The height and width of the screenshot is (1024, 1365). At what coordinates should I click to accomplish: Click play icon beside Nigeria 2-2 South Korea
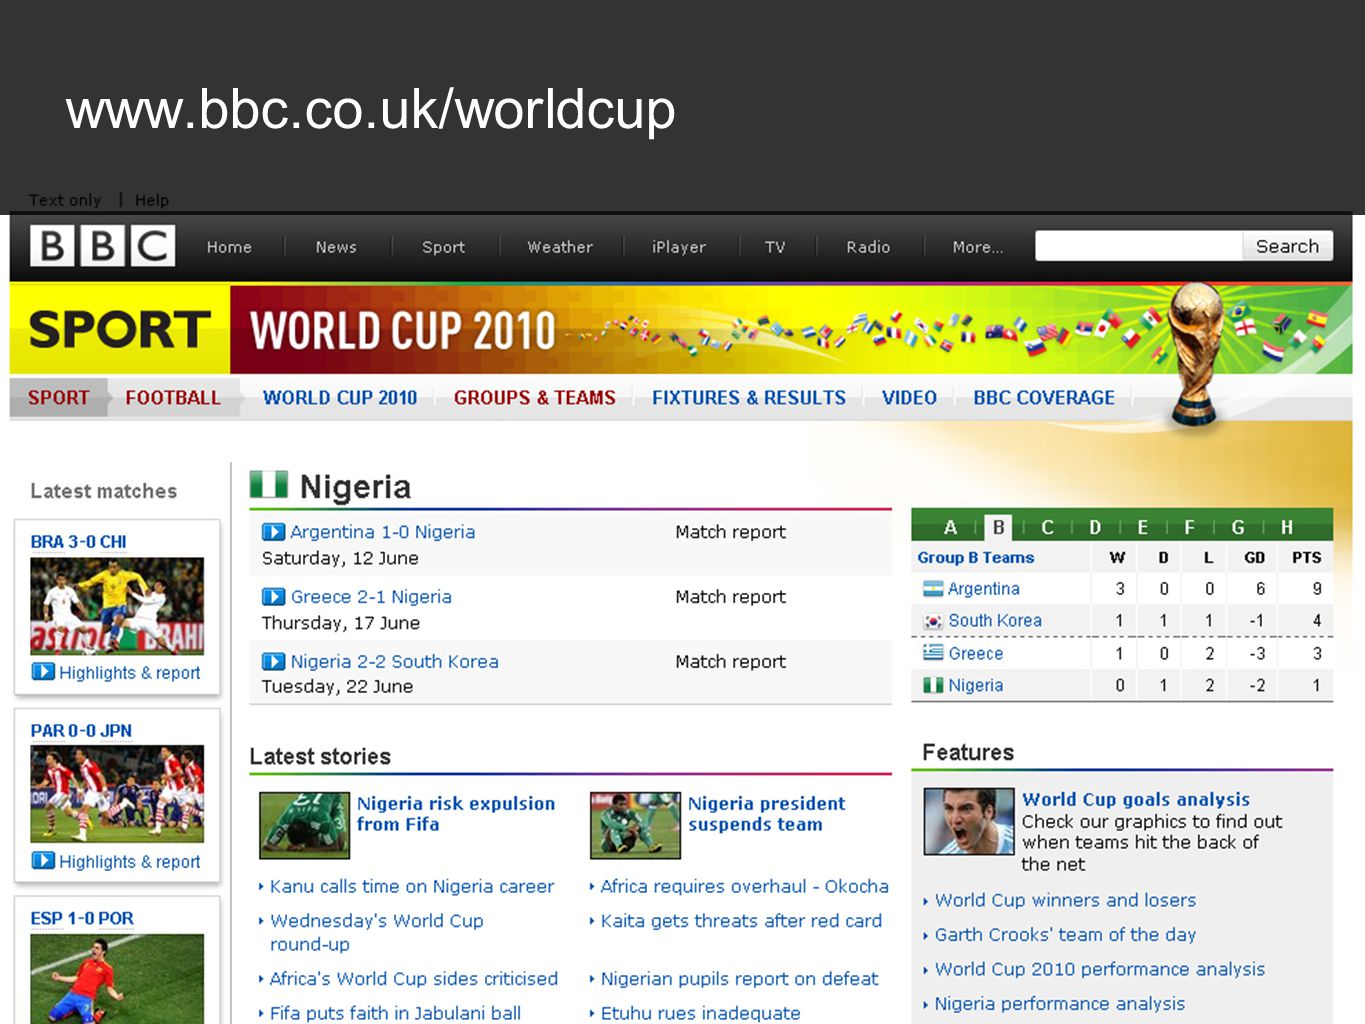(x=273, y=661)
